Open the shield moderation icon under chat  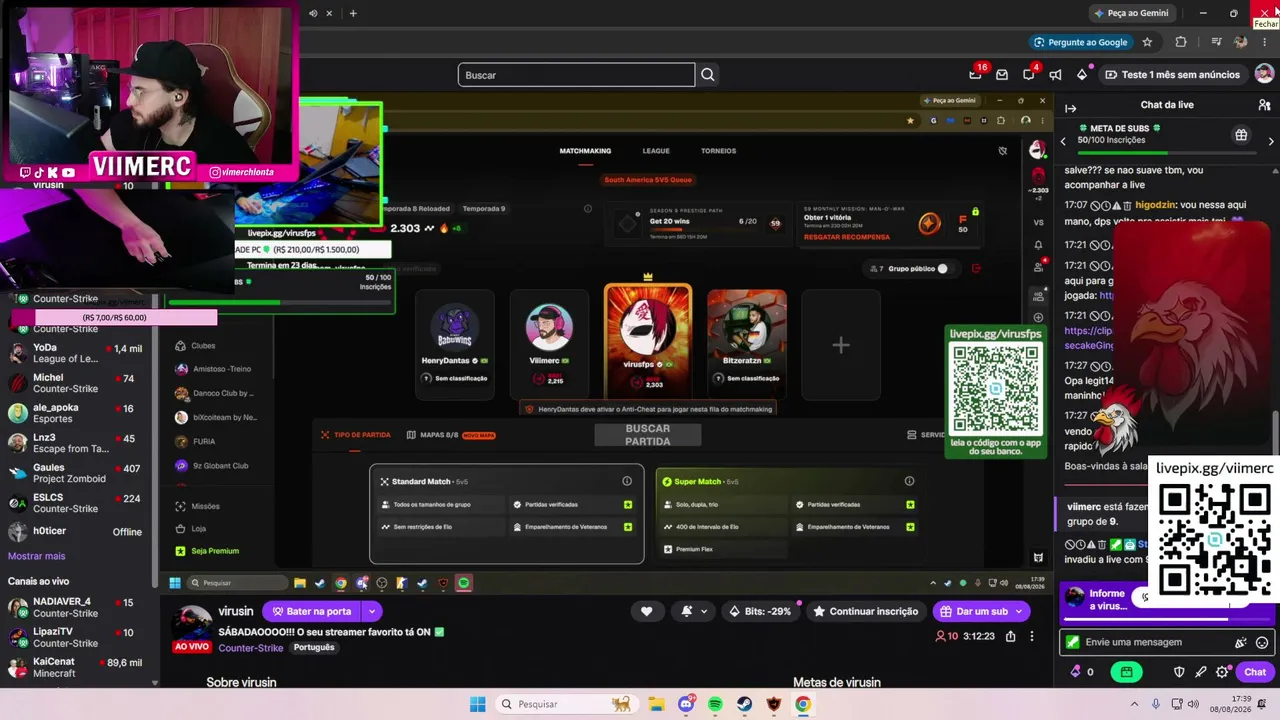pos(1179,672)
